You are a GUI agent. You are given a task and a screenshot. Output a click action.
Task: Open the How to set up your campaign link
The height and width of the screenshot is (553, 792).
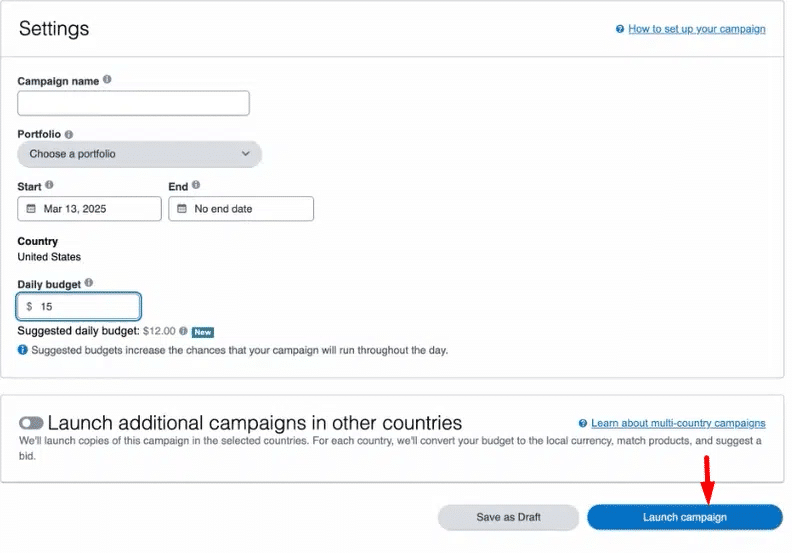(x=696, y=29)
